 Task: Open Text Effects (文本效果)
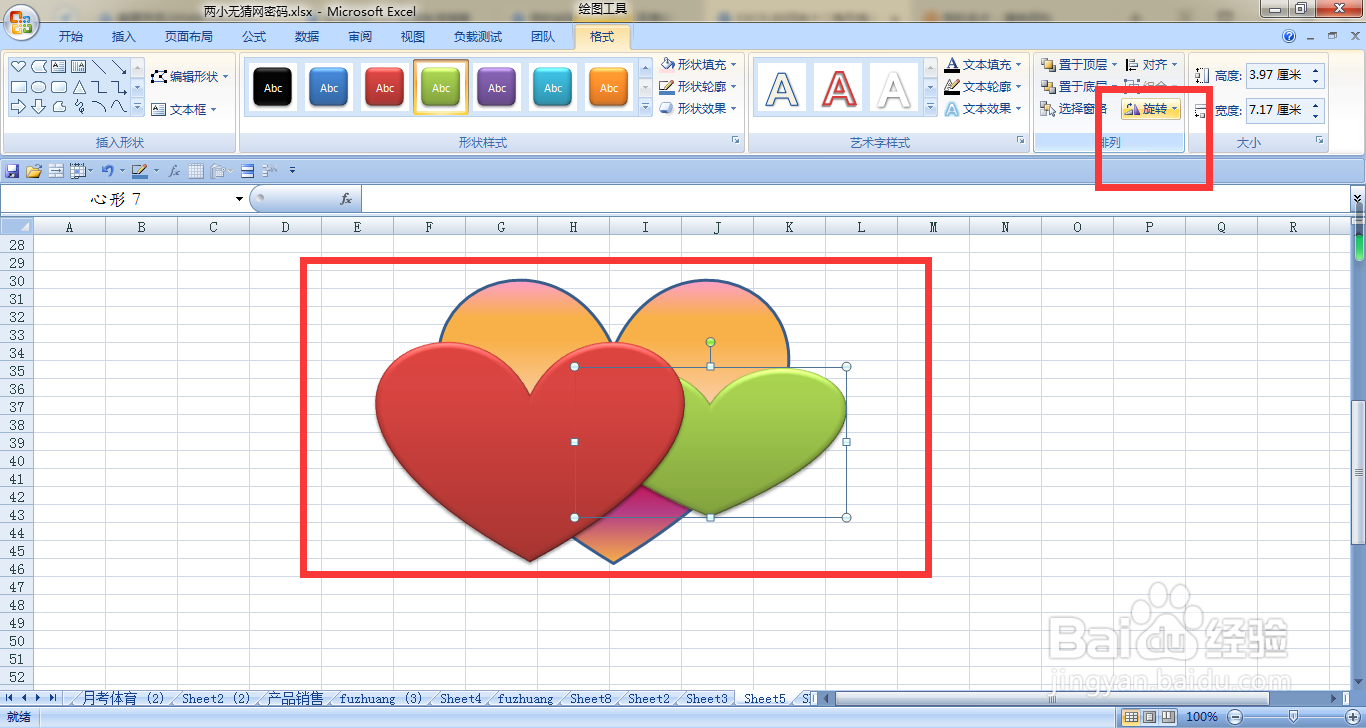click(x=984, y=108)
